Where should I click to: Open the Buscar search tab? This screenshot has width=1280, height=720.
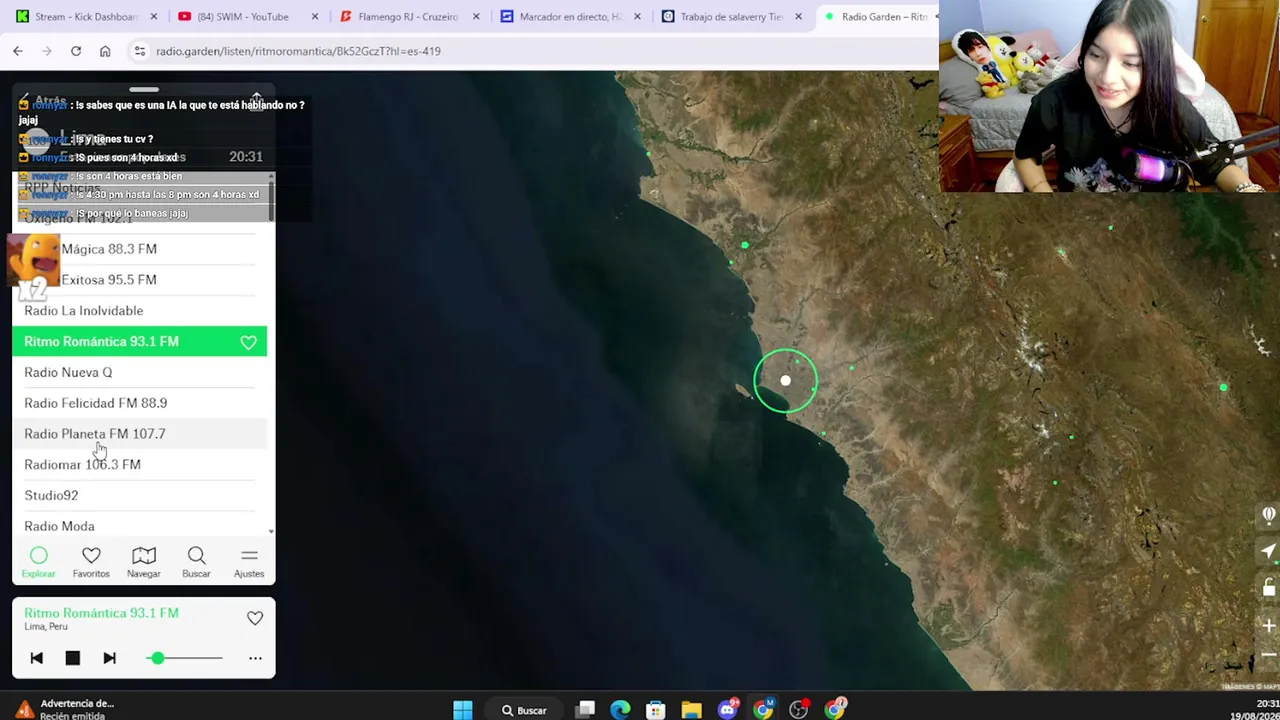[x=196, y=562]
